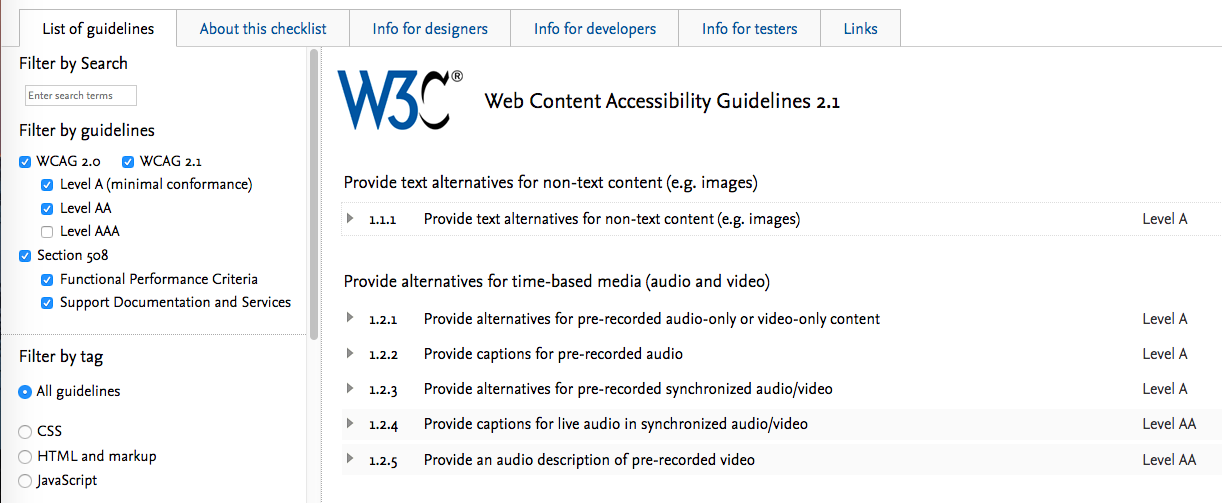Enable the Level AAA checkbox

[x=47, y=231]
